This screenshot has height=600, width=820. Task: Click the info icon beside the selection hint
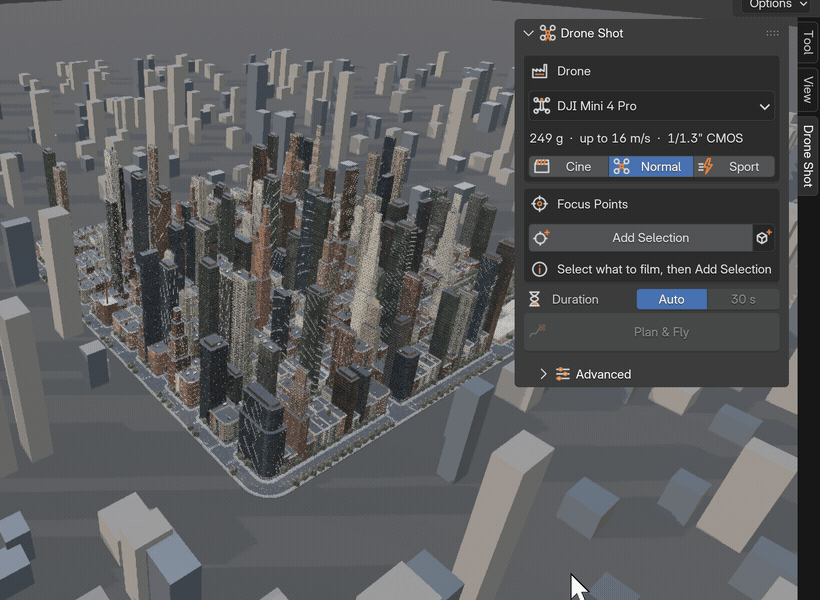click(x=540, y=269)
